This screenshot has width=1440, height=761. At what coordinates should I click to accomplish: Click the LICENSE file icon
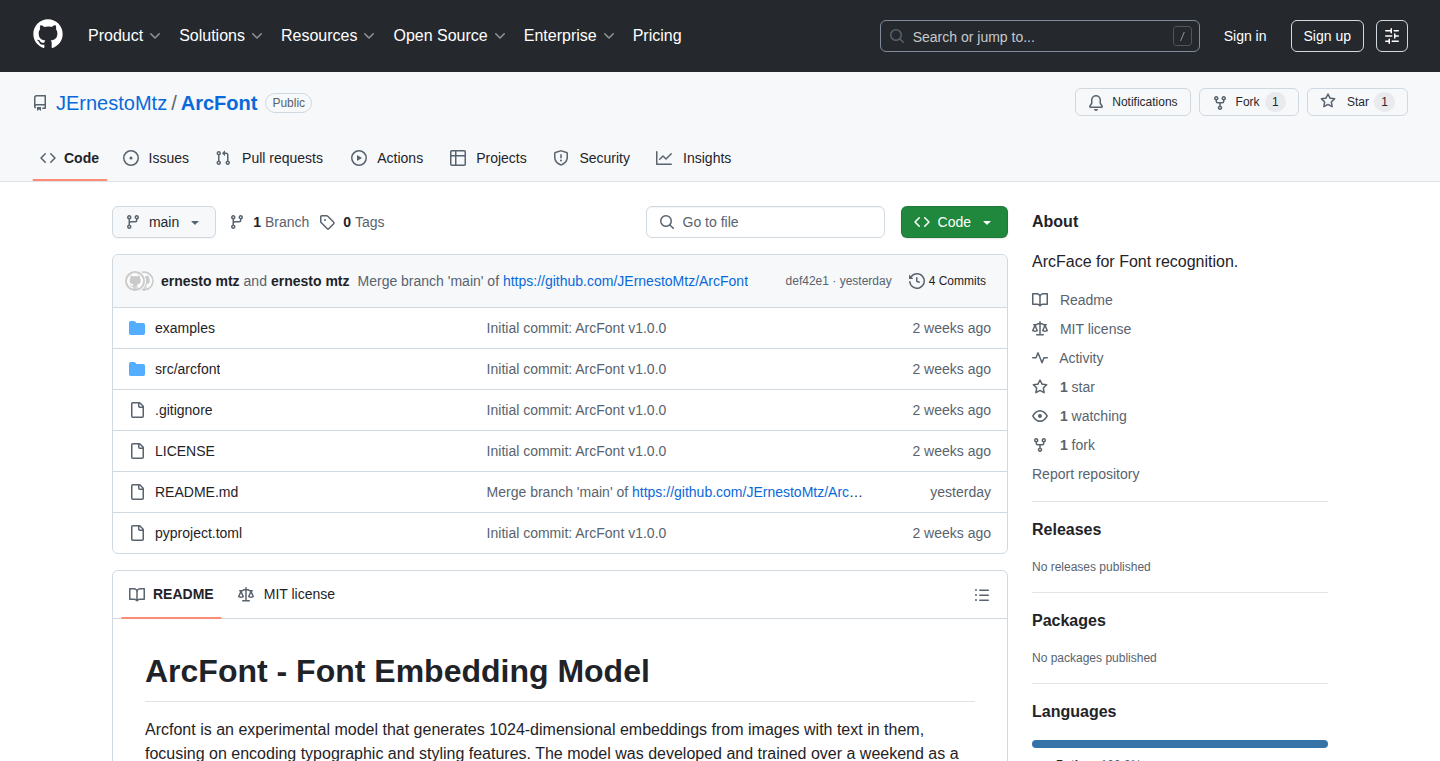137,451
